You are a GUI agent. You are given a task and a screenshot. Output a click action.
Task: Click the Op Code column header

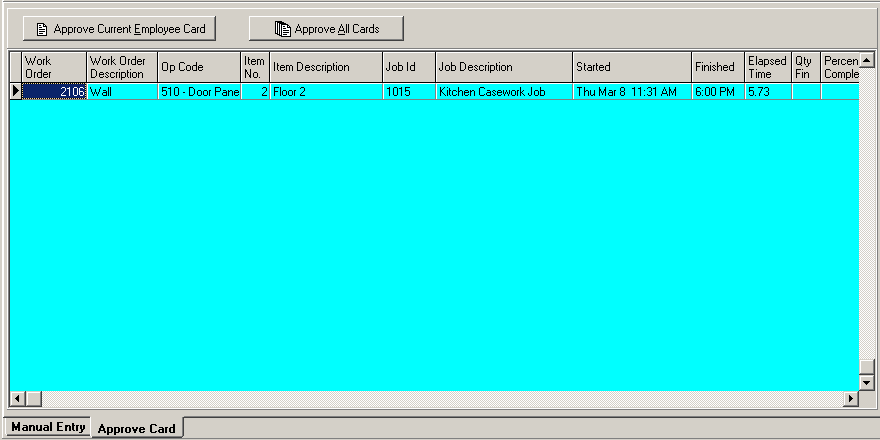coord(199,67)
